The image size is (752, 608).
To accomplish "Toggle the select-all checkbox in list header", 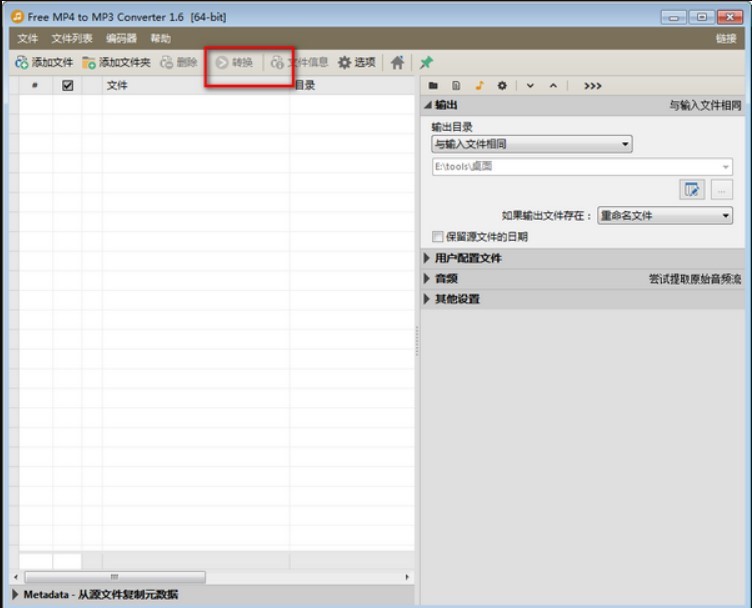I will coord(68,85).
